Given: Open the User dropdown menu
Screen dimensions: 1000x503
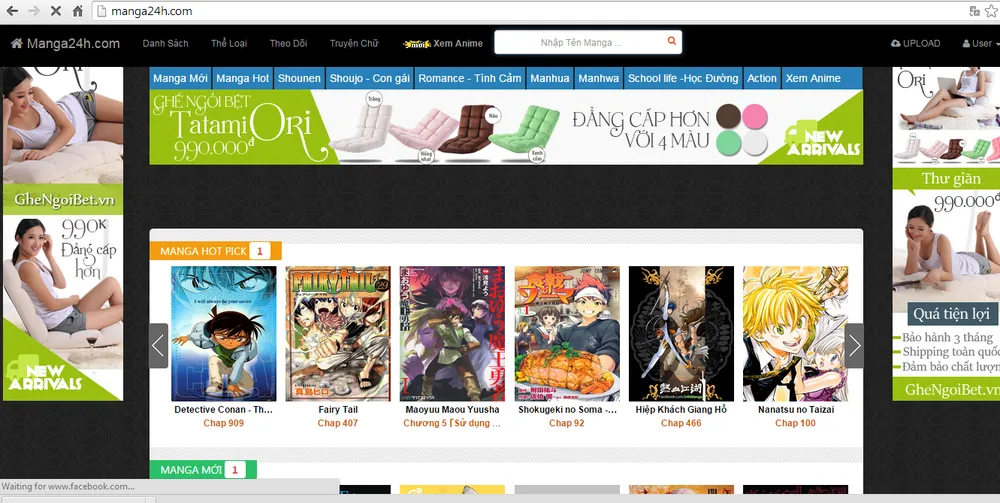Looking at the screenshot, I should click(x=978, y=43).
